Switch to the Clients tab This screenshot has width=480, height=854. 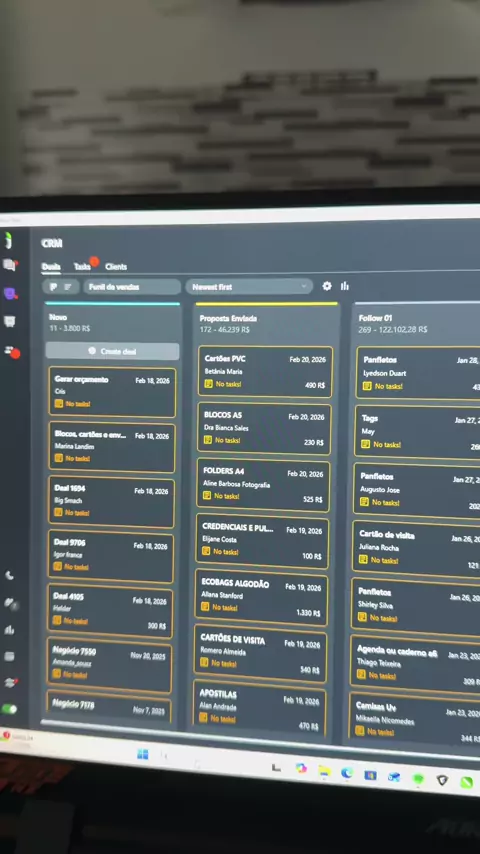(116, 266)
